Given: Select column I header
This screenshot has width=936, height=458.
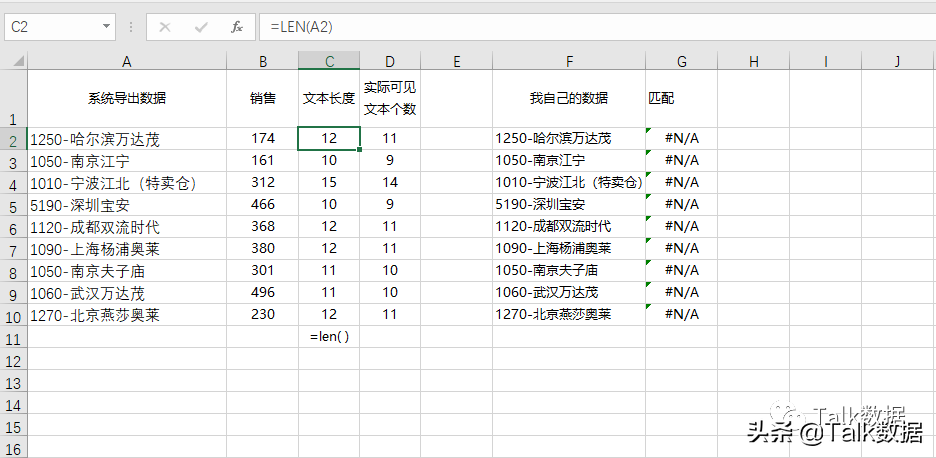Looking at the screenshot, I should 826,61.
